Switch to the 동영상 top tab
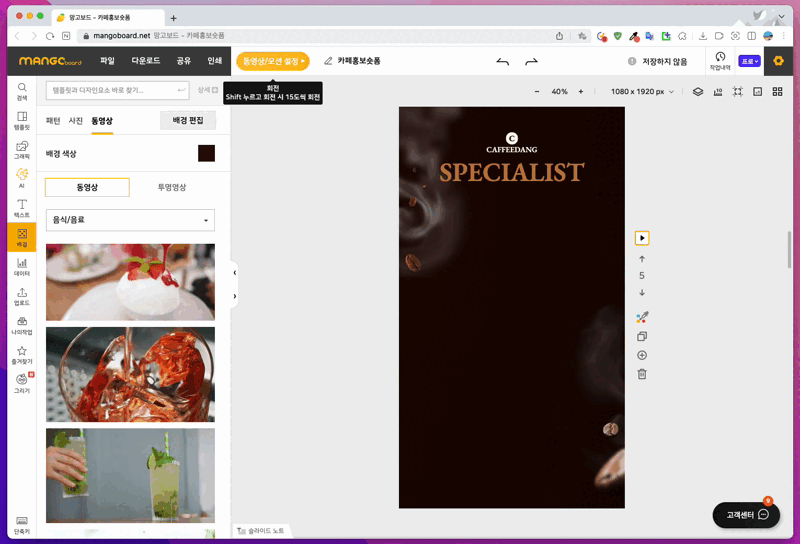The image size is (800, 544). 102,121
